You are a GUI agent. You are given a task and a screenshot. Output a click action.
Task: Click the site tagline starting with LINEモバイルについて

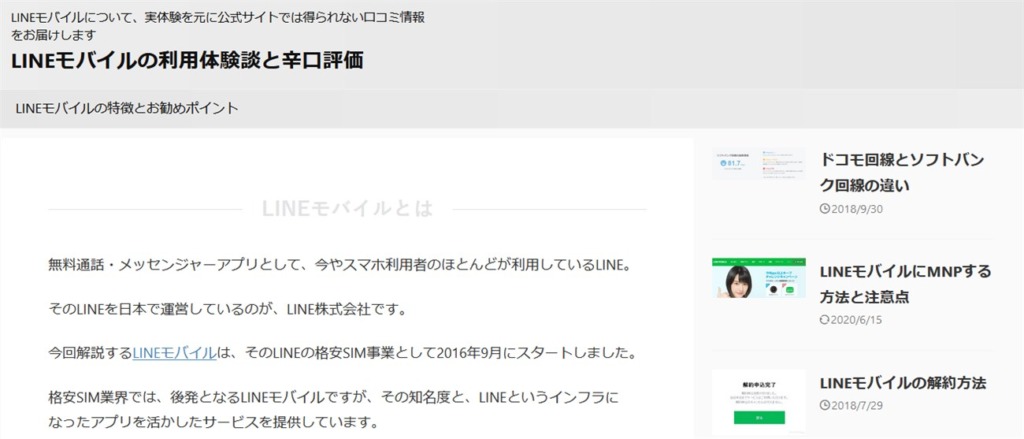tap(217, 26)
